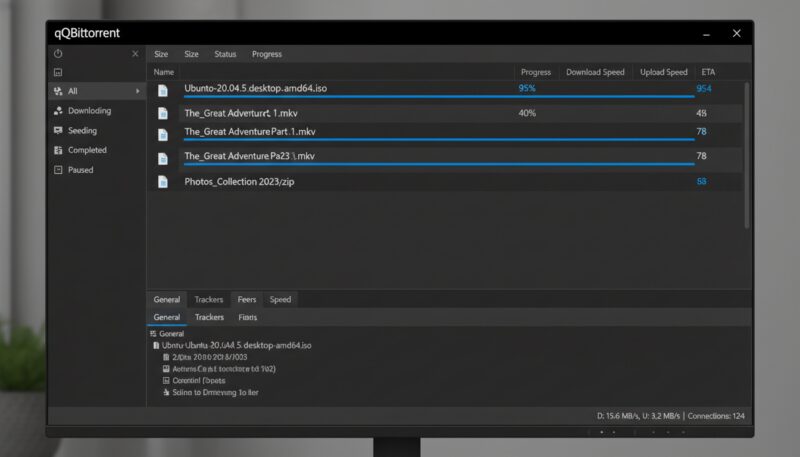800x457 pixels.
Task: Switch to the Feers tab
Action: (x=247, y=299)
